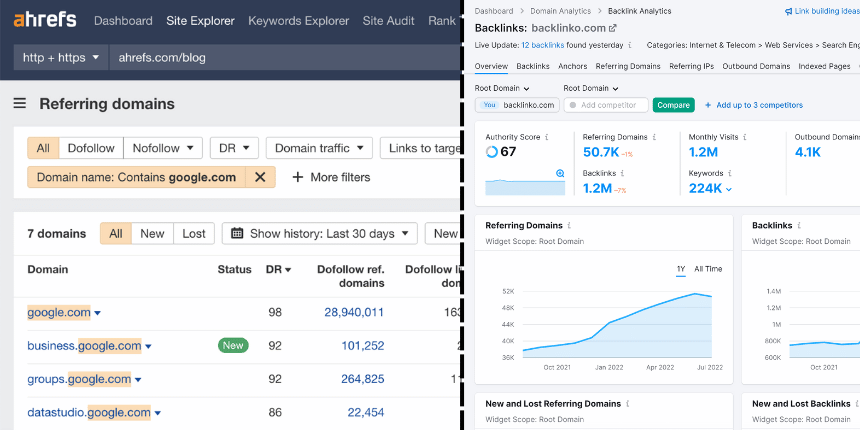The image size is (860, 430).
Task: Open external link icon next to backlinko.com
Action: [x=613, y=28]
